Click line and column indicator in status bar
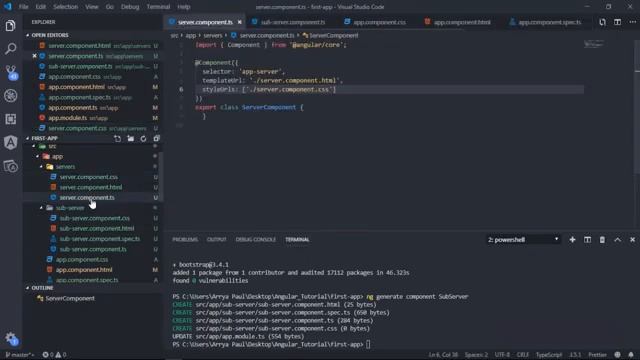The height and width of the screenshot is (360, 640). [443, 355]
